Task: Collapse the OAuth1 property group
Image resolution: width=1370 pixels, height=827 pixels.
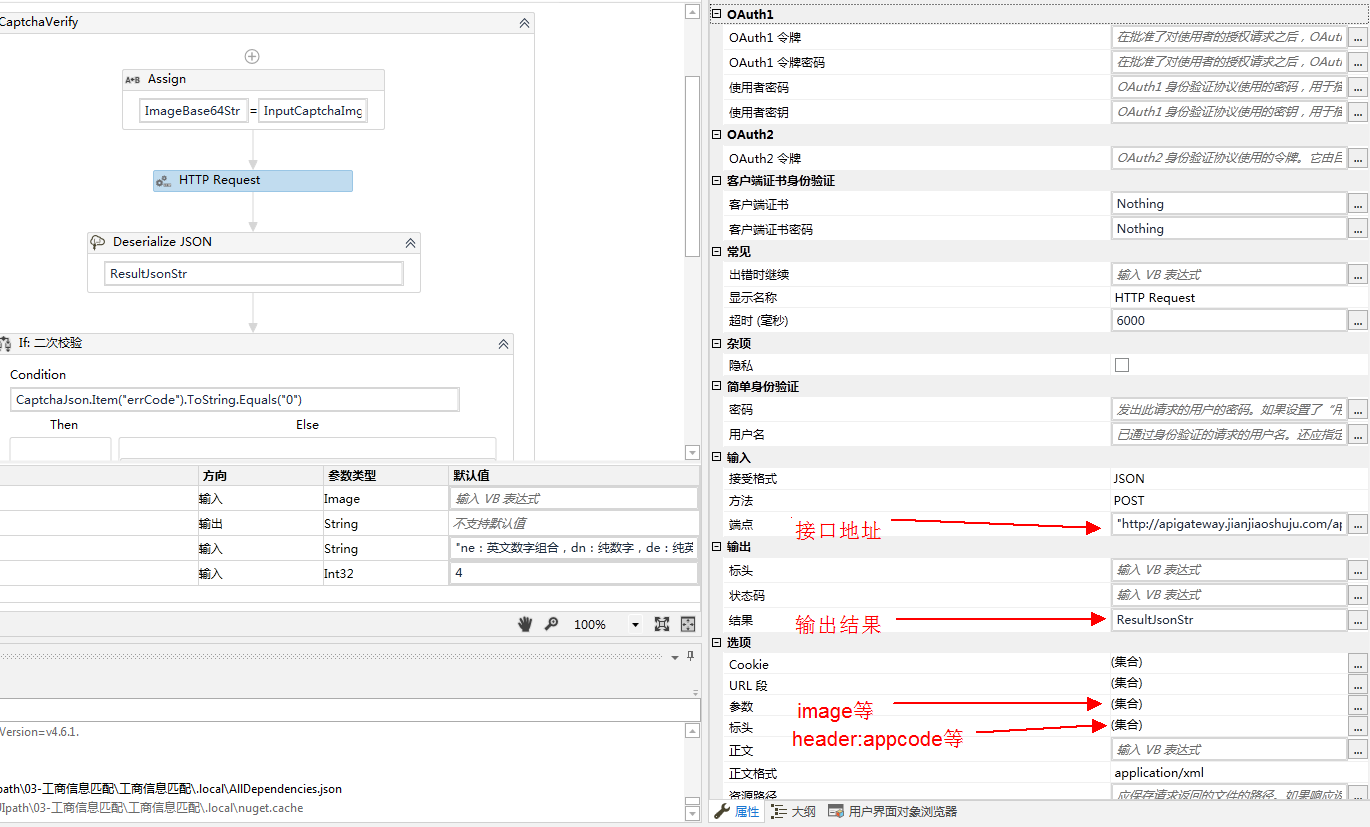Action: click(x=716, y=15)
